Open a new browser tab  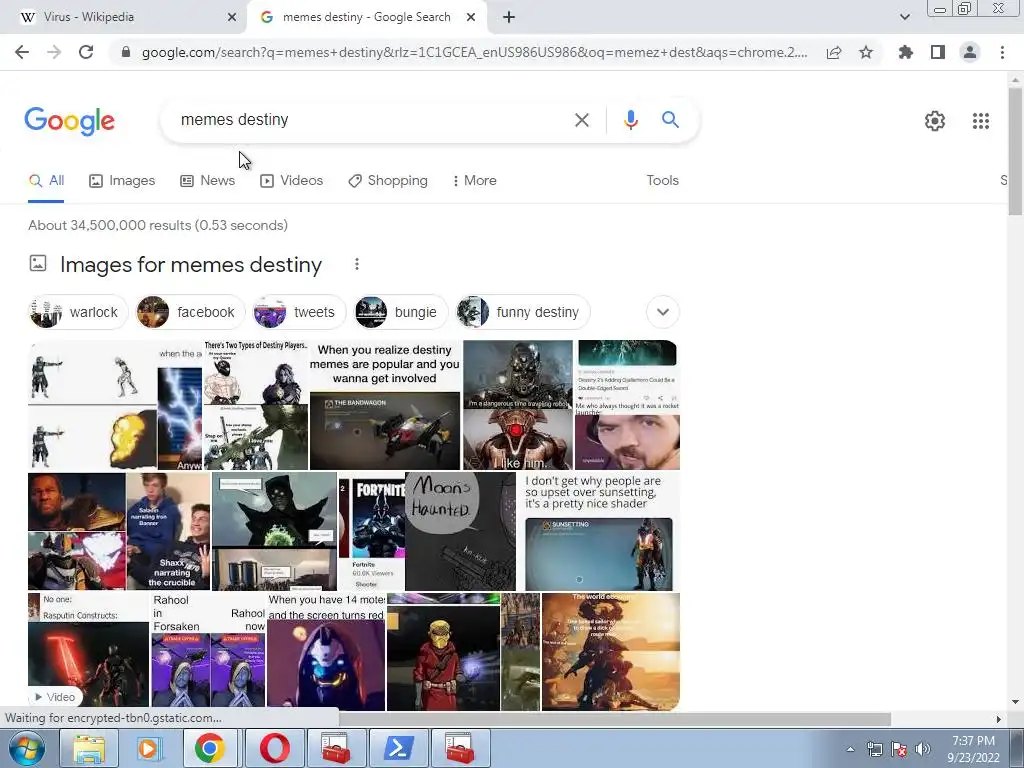coord(509,17)
